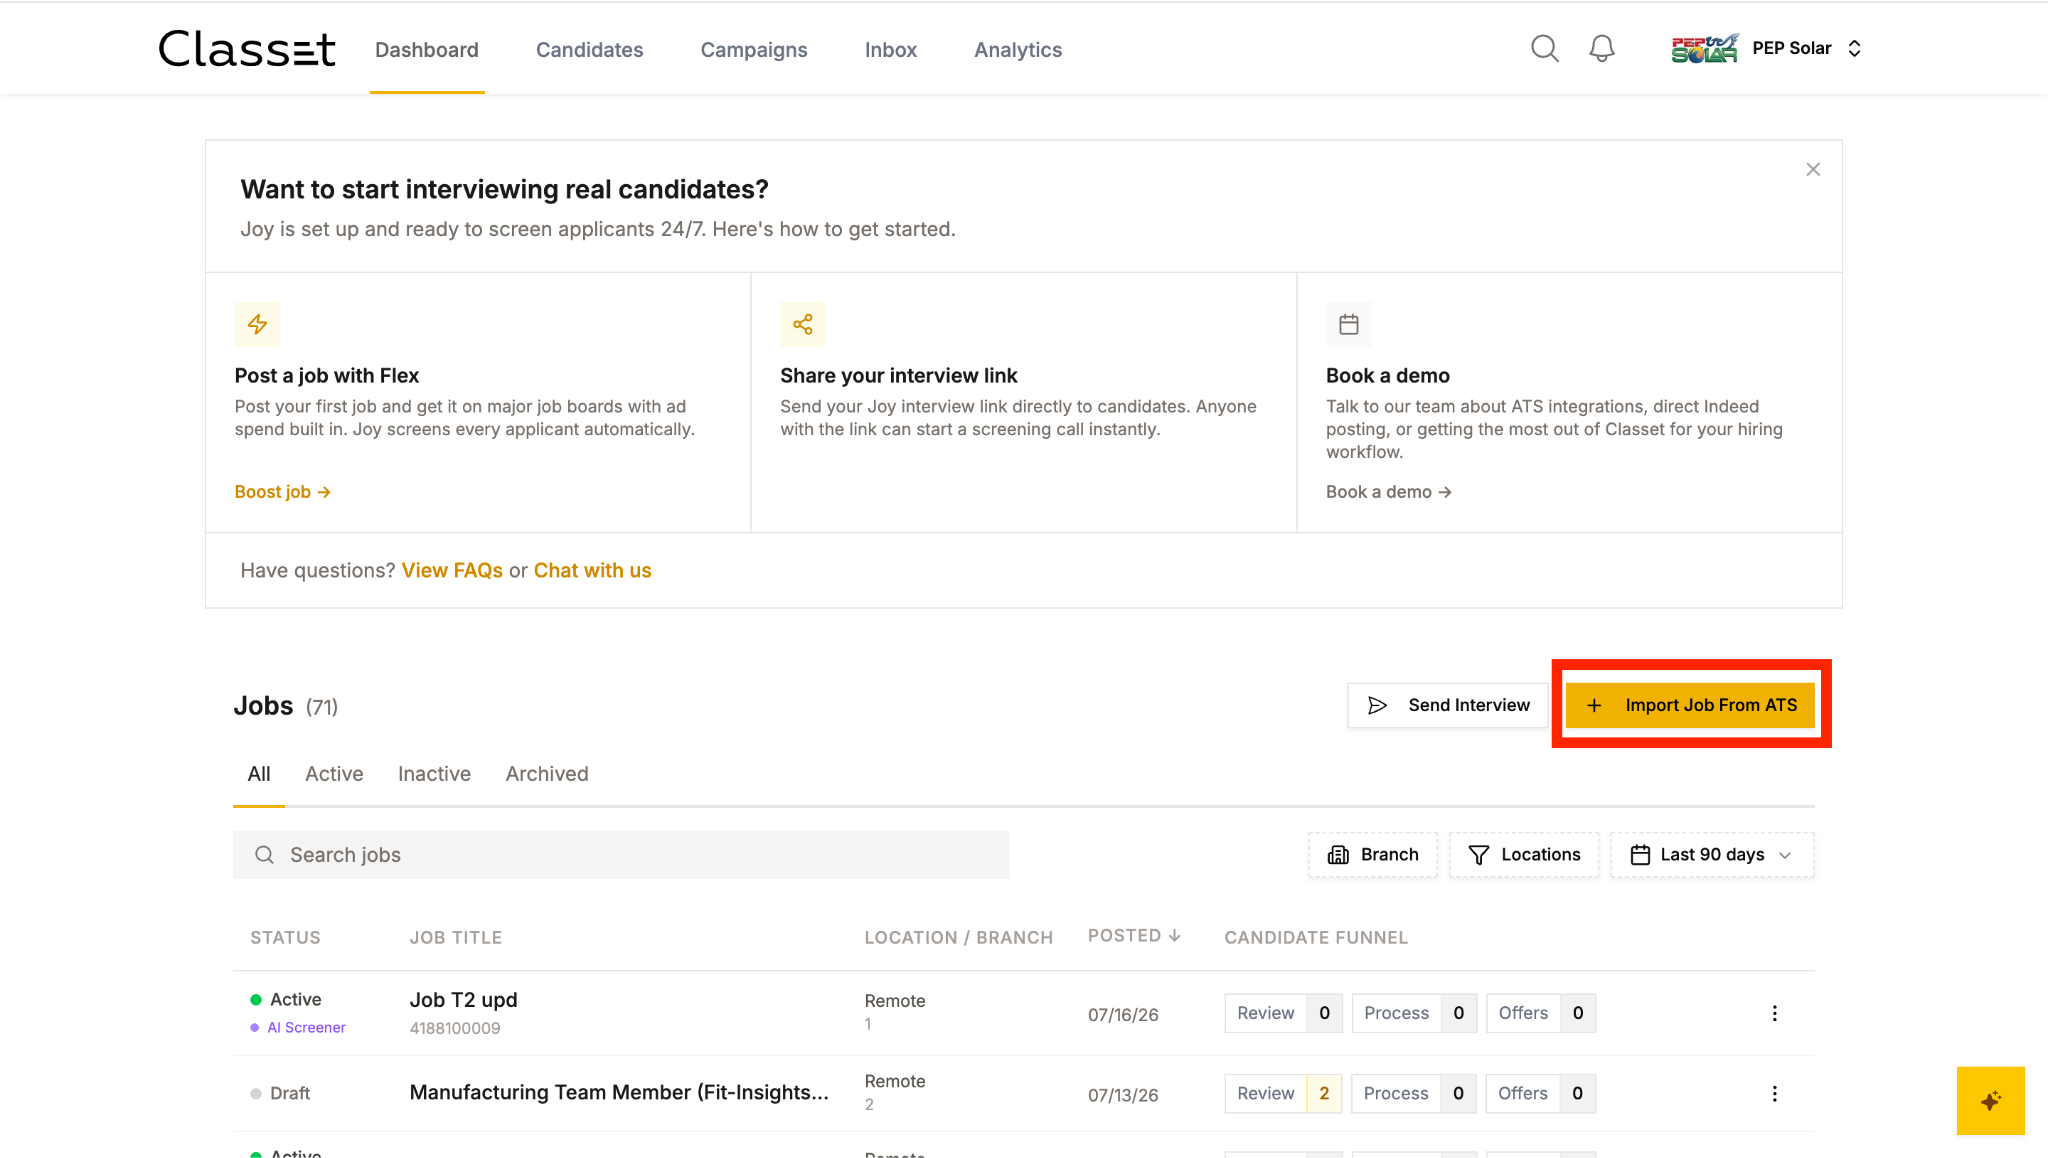Viewport: 2048px width, 1158px height.
Task: Click Active status of Job T2 upd
Action: pyautogui.click(x=286, y=1000)
